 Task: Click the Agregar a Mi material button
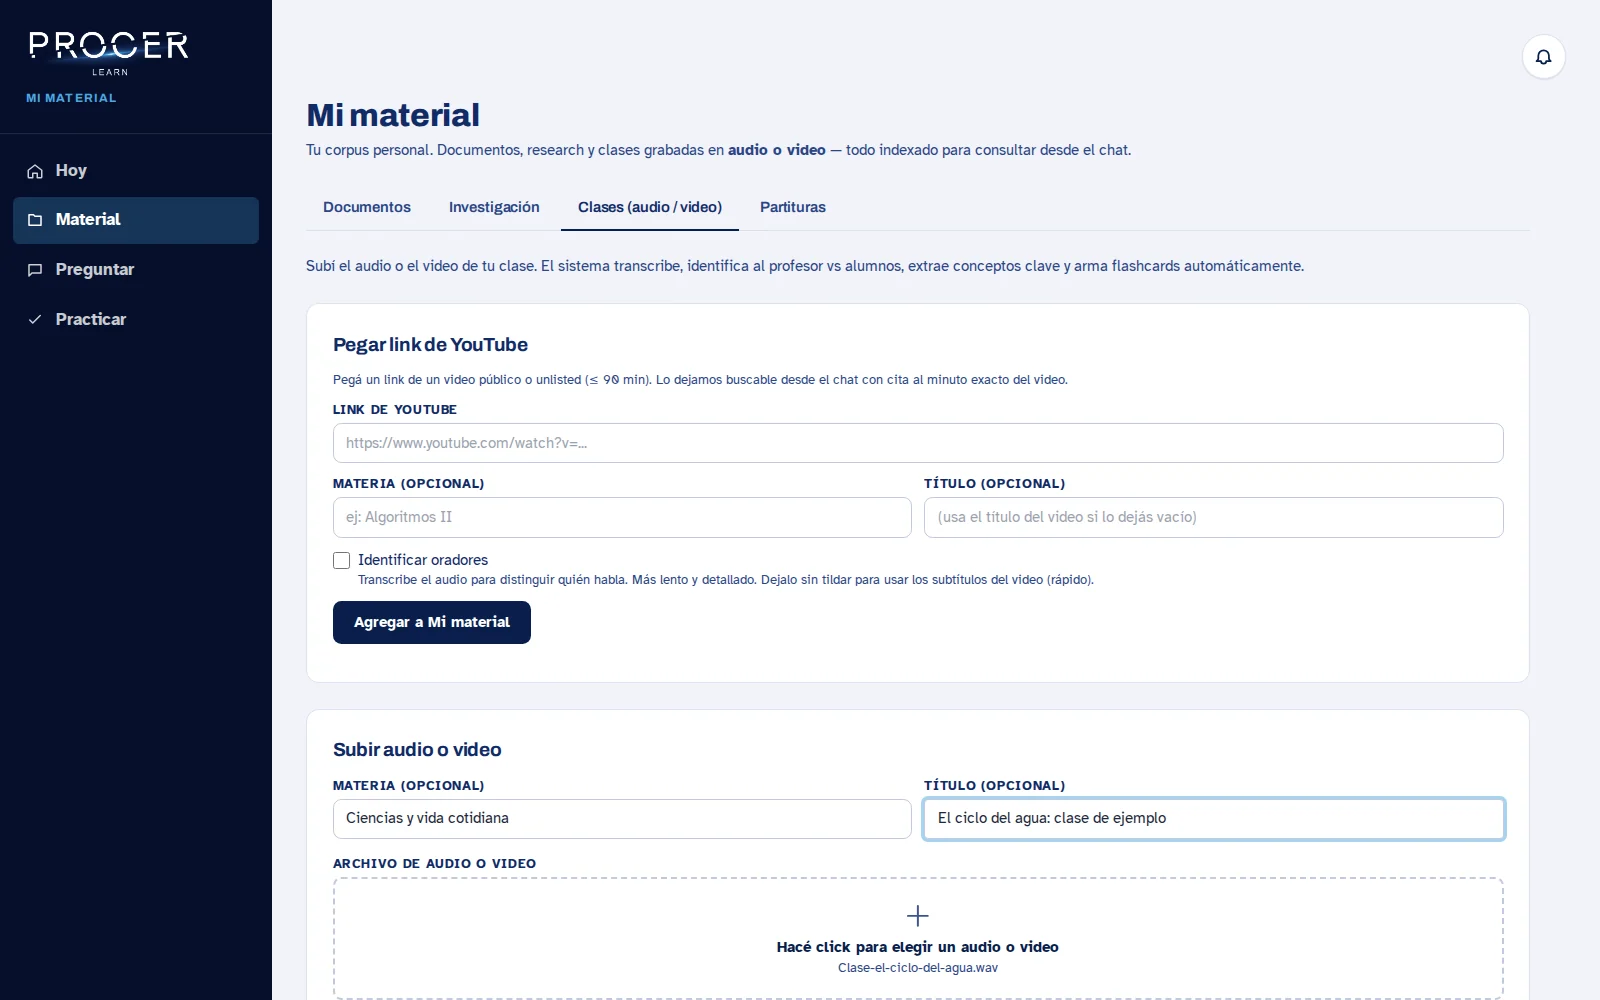pos(432,622)
